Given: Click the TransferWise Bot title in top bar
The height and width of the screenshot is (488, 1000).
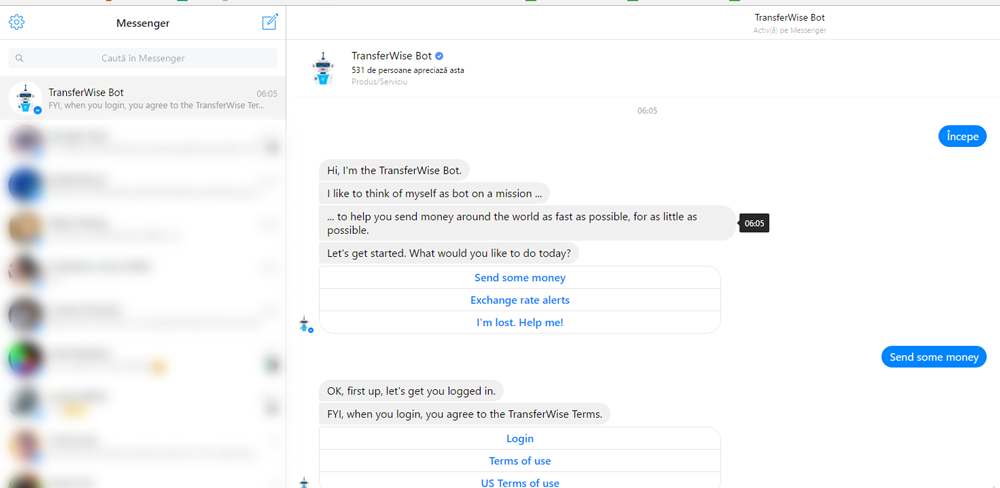Looking at the screenshot, I should (x=789, y=18).
